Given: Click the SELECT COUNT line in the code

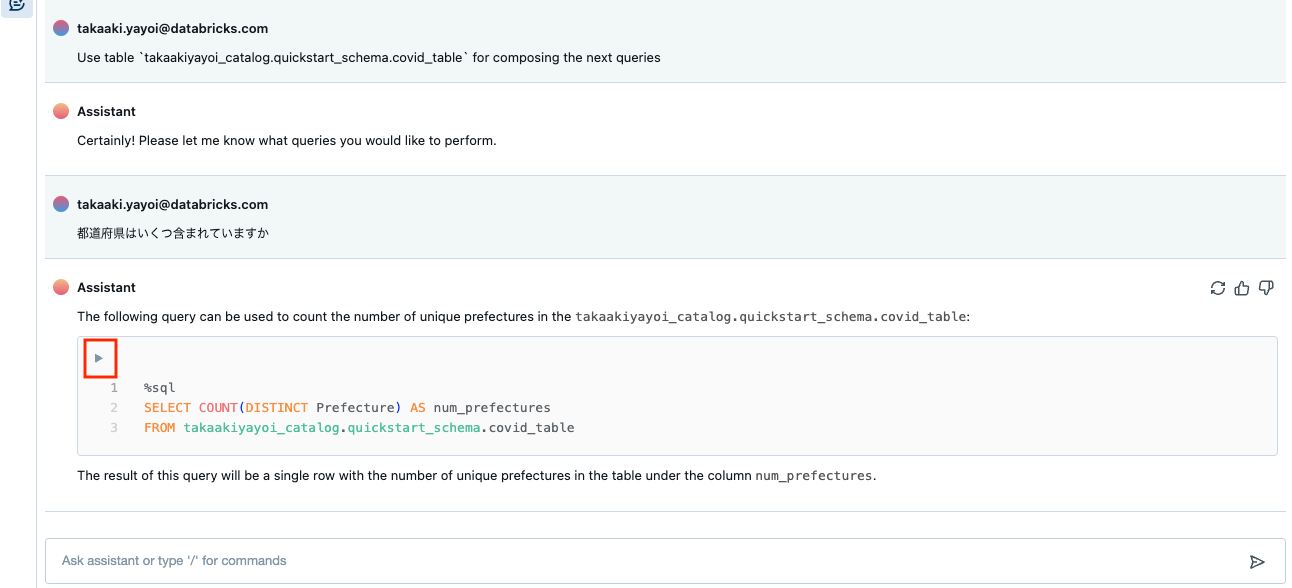Looking at the screenshot, I should click(347, 408).
